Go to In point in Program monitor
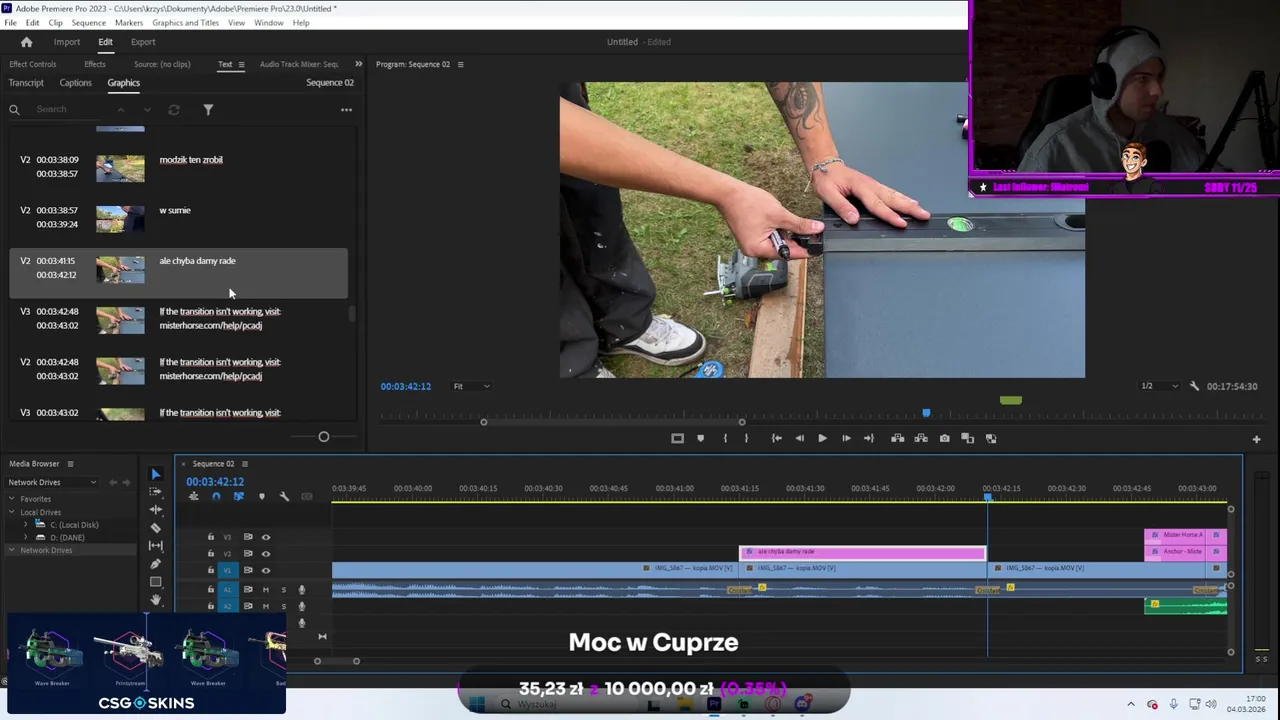1280x720 pixels. point(776,438)
